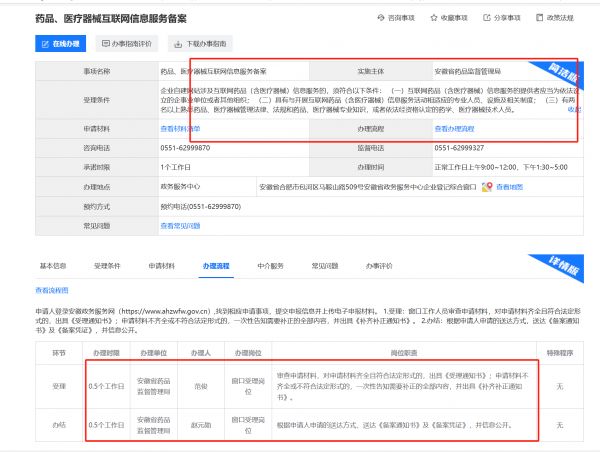Screen dimensions: 600x452
Task: Click the star icon for 收藏事项
Action: click(x=434, y=18)
